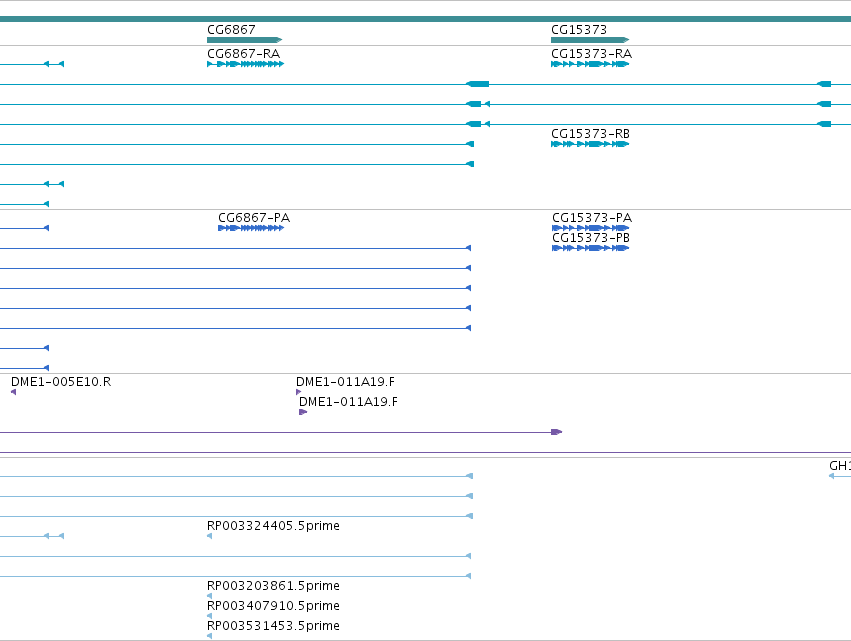Screen dimensions: 851x641
Task: Select purple feature arrow end near CG15373
Action: pos(556,432)
